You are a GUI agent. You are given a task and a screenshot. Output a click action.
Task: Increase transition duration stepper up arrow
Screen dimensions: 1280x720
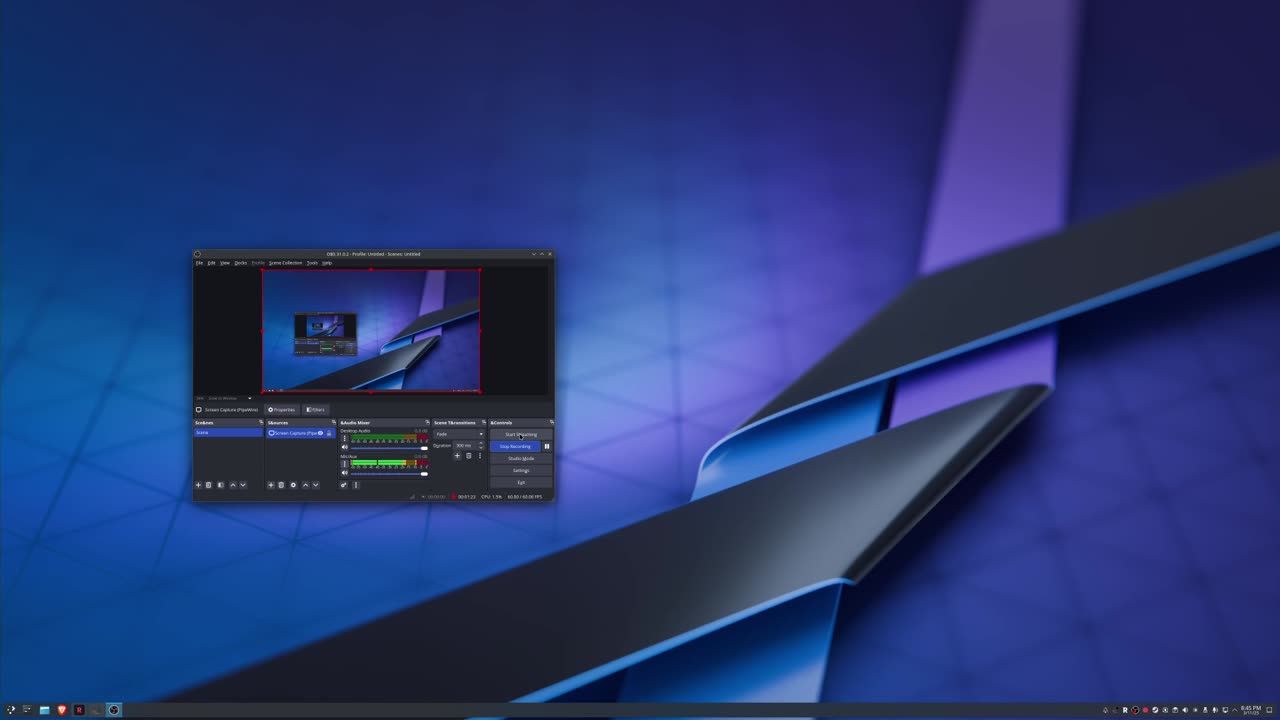click(481, 443)
